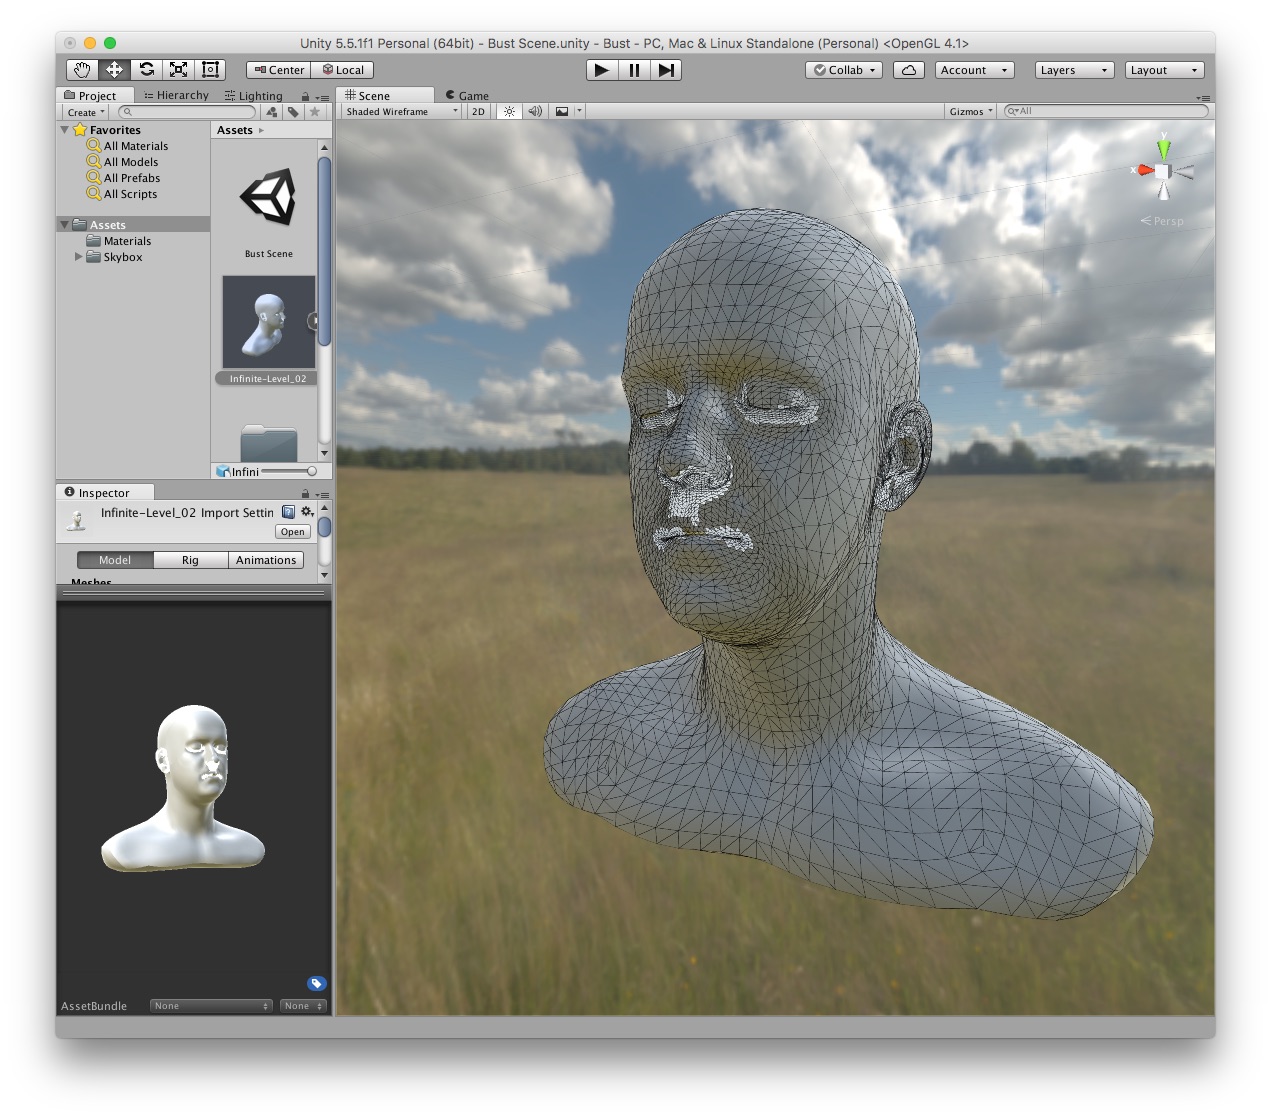Switch to the Hierarchy tab
The width and height of the screenshot is (1271, 1118).
pyautogui.click(x=176, y=94)
